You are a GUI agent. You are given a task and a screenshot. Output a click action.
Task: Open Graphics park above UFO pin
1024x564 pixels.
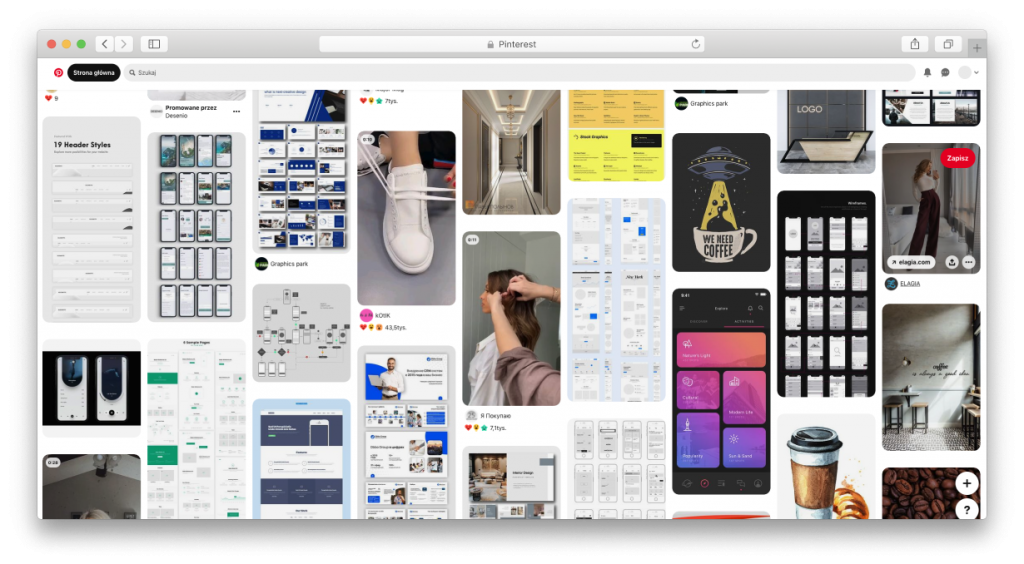click(709, 103)
